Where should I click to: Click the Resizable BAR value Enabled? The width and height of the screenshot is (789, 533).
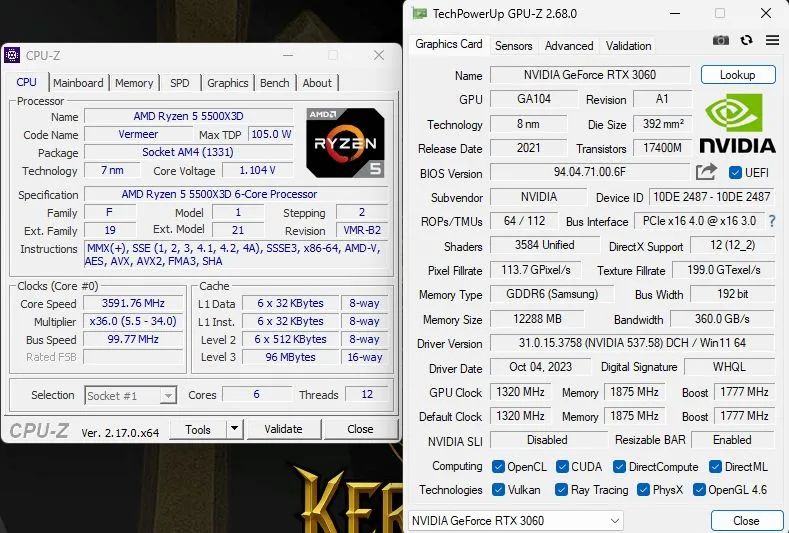point(733,440)
